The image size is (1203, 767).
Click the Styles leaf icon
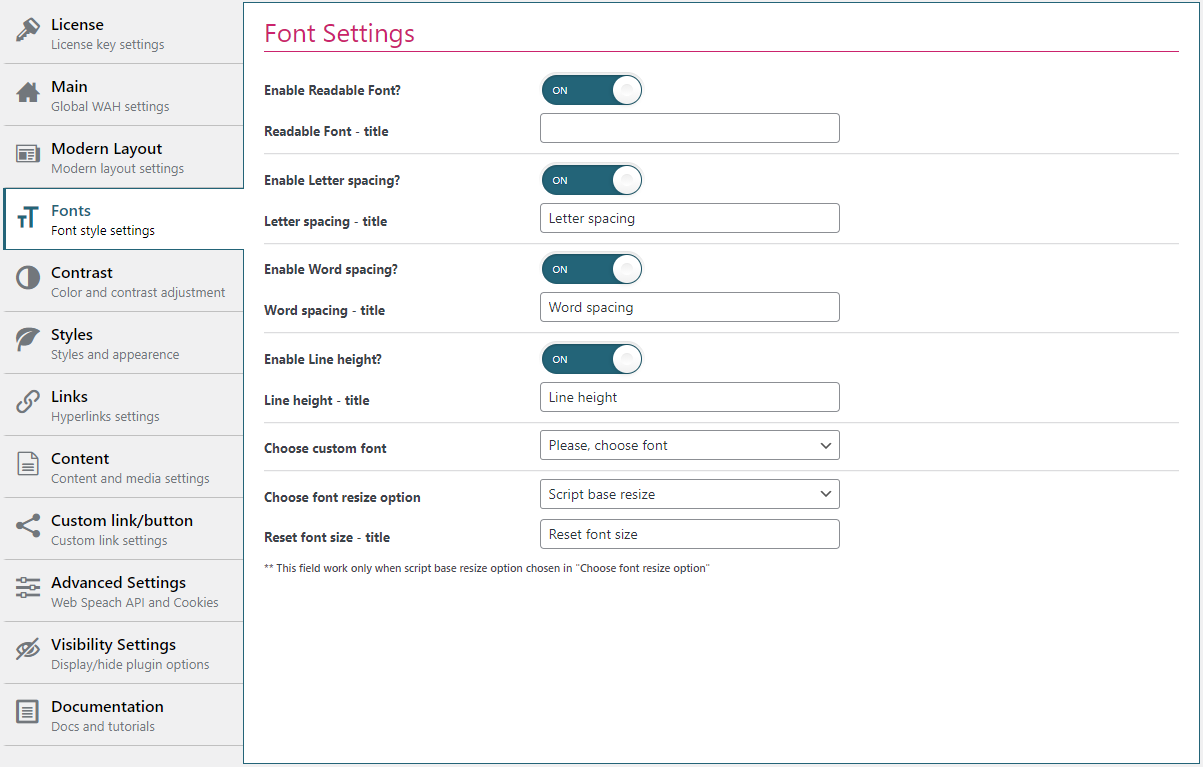coord(28,340)
